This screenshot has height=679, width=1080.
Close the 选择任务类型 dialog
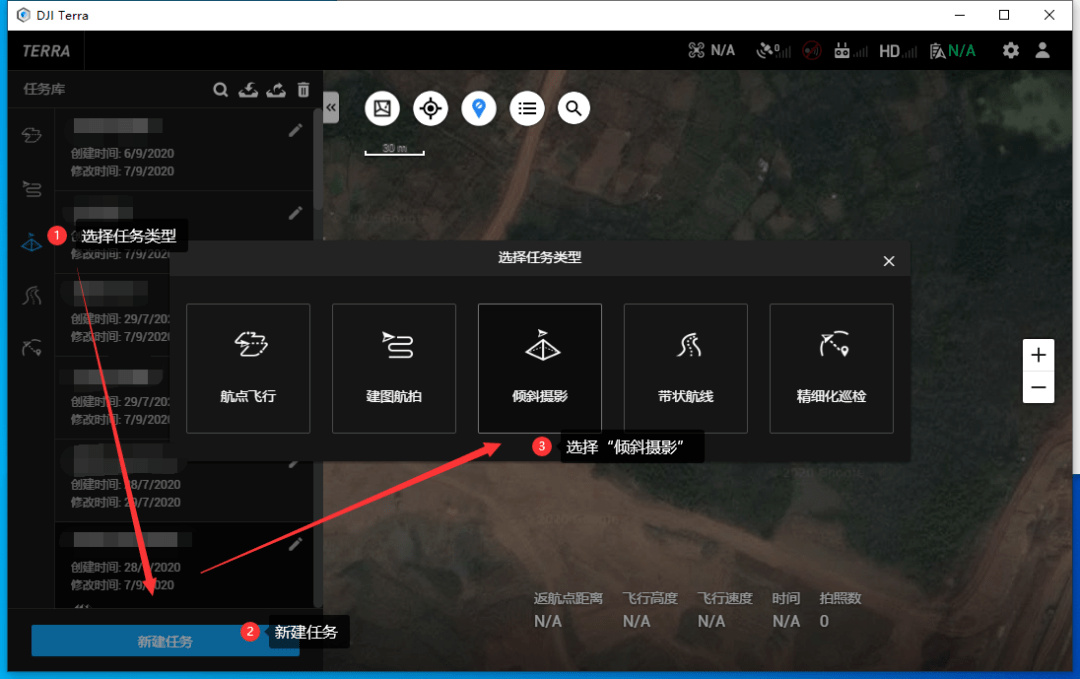pos(889,261)
